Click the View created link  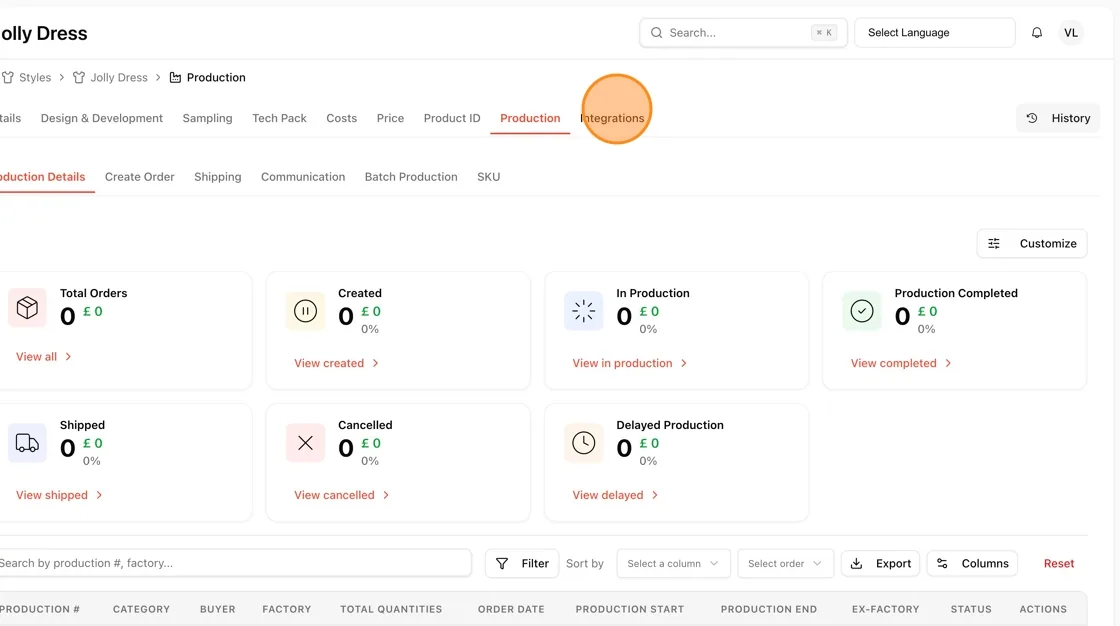tap(336, 363)
